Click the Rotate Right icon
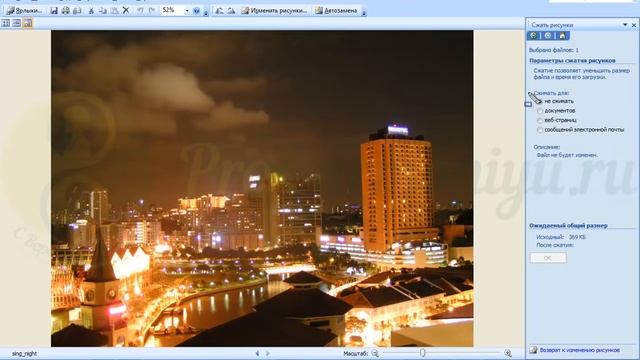 [231, 11]
